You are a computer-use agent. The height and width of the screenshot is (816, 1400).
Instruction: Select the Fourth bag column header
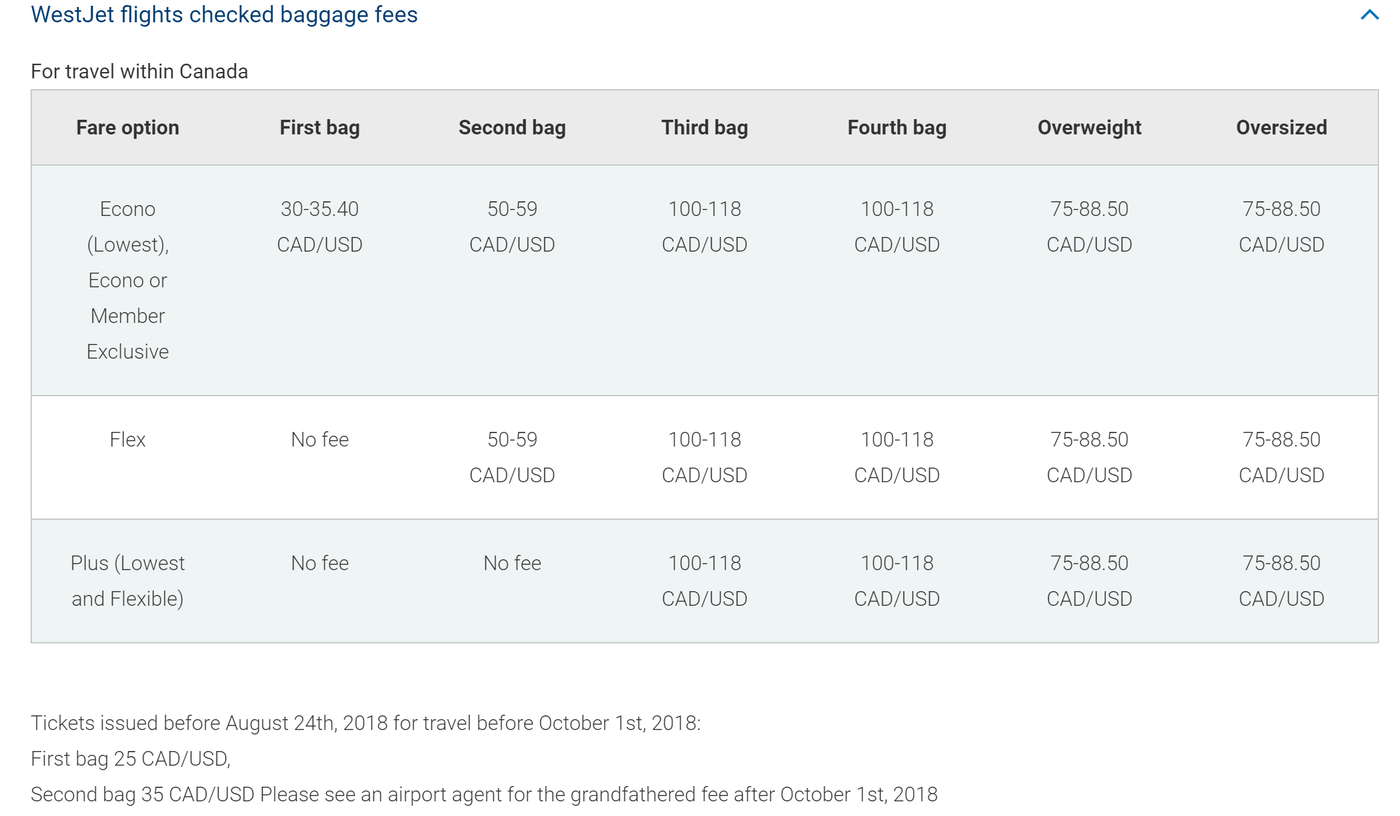[x=896, y=127]
